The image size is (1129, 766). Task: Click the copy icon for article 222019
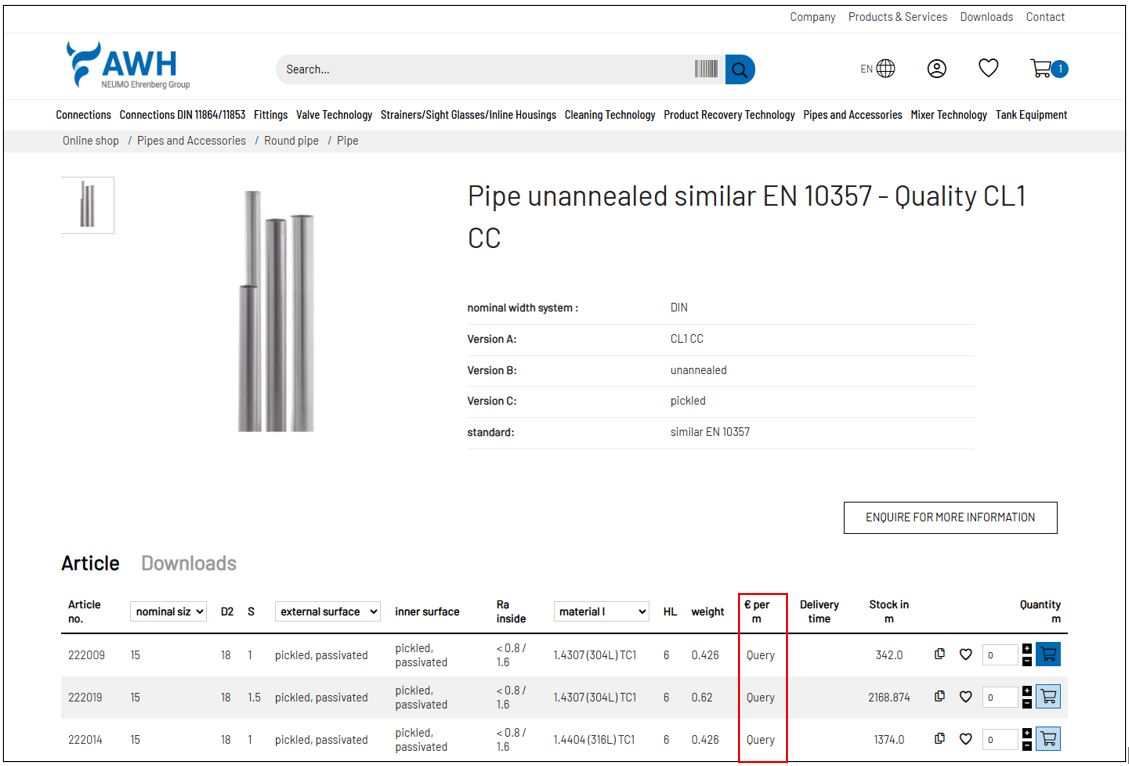point(940,697)
